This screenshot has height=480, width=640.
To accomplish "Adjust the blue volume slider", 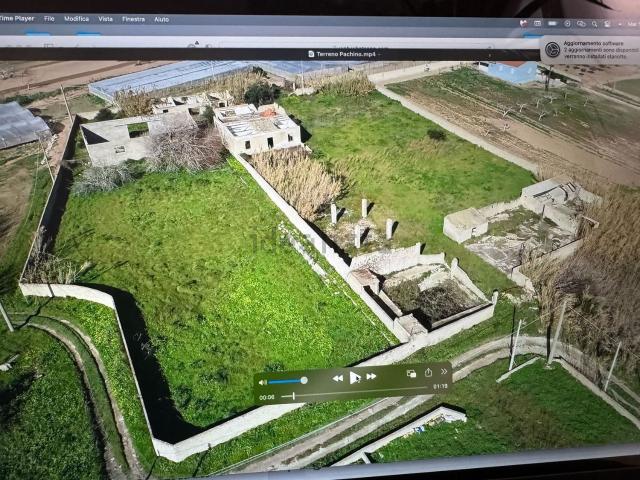I will click(288, 381).
